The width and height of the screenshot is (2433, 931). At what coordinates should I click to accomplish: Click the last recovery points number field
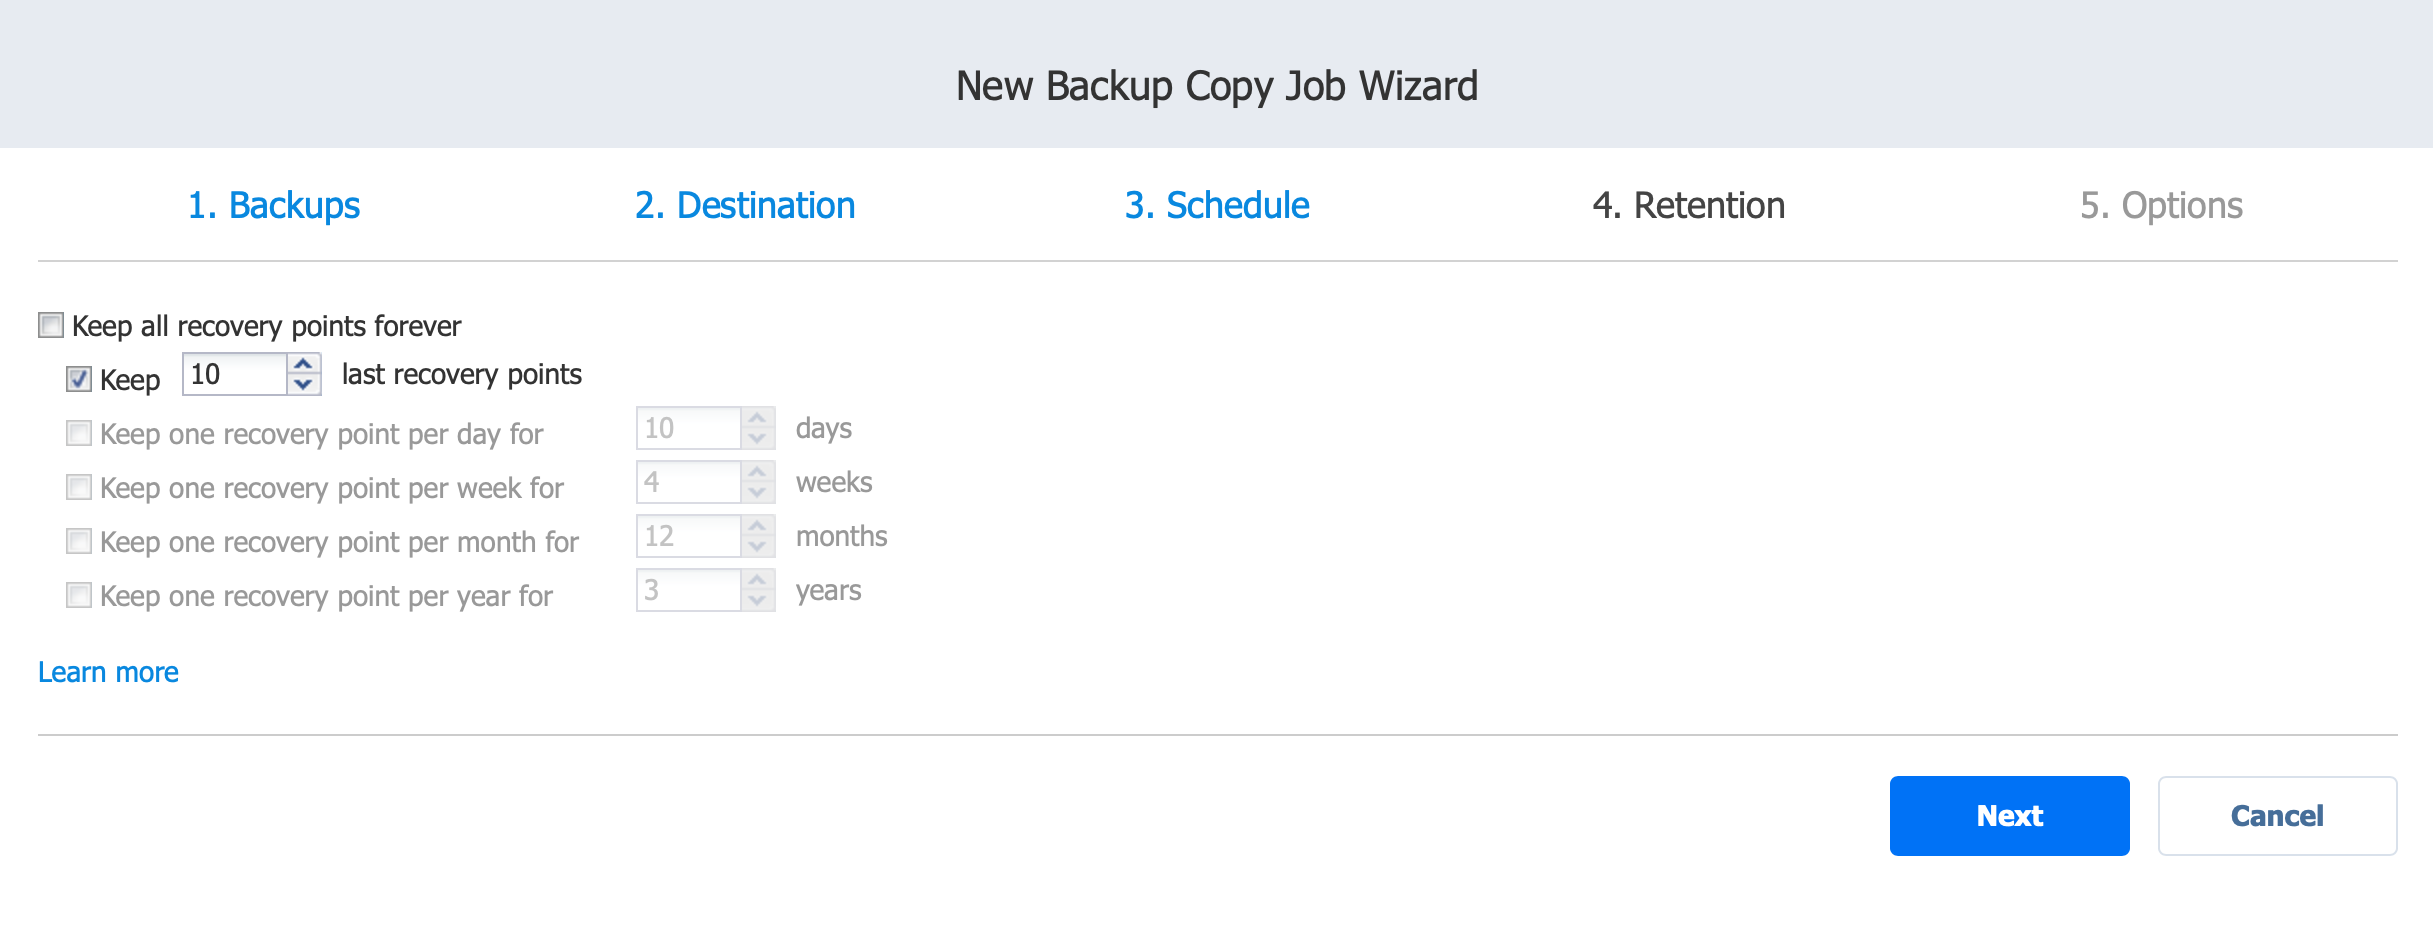[235, 374]
